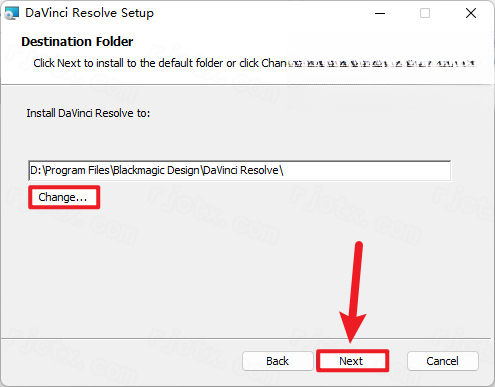495x387 pixels.
Task: Click the 'Destination Folder' heading
Action: point(77,42)
